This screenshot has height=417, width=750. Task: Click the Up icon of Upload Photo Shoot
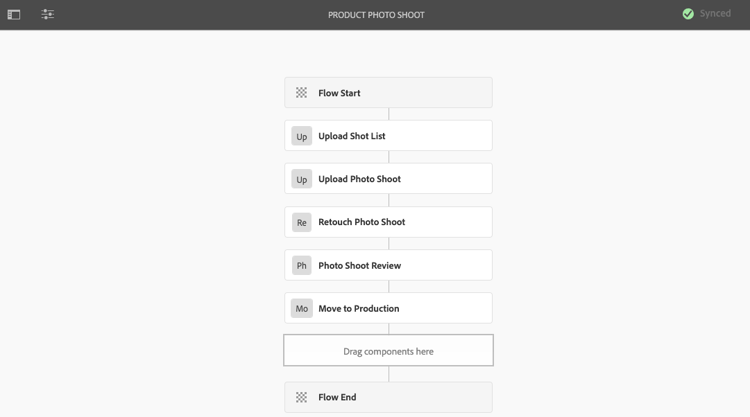coord(302,179)
